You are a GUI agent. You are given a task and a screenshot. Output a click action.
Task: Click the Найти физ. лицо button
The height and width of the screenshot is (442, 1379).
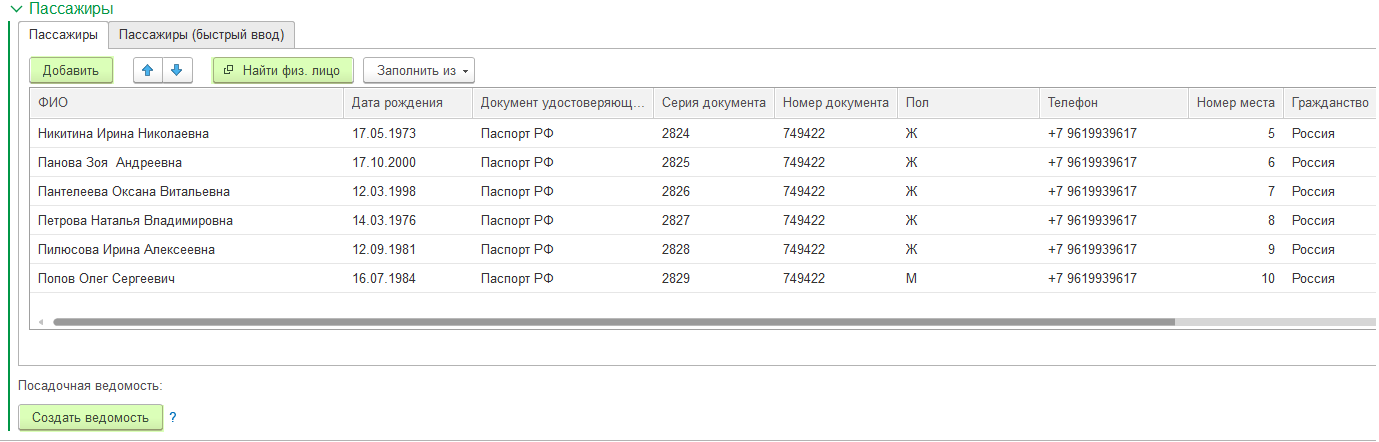coord(283,70)
